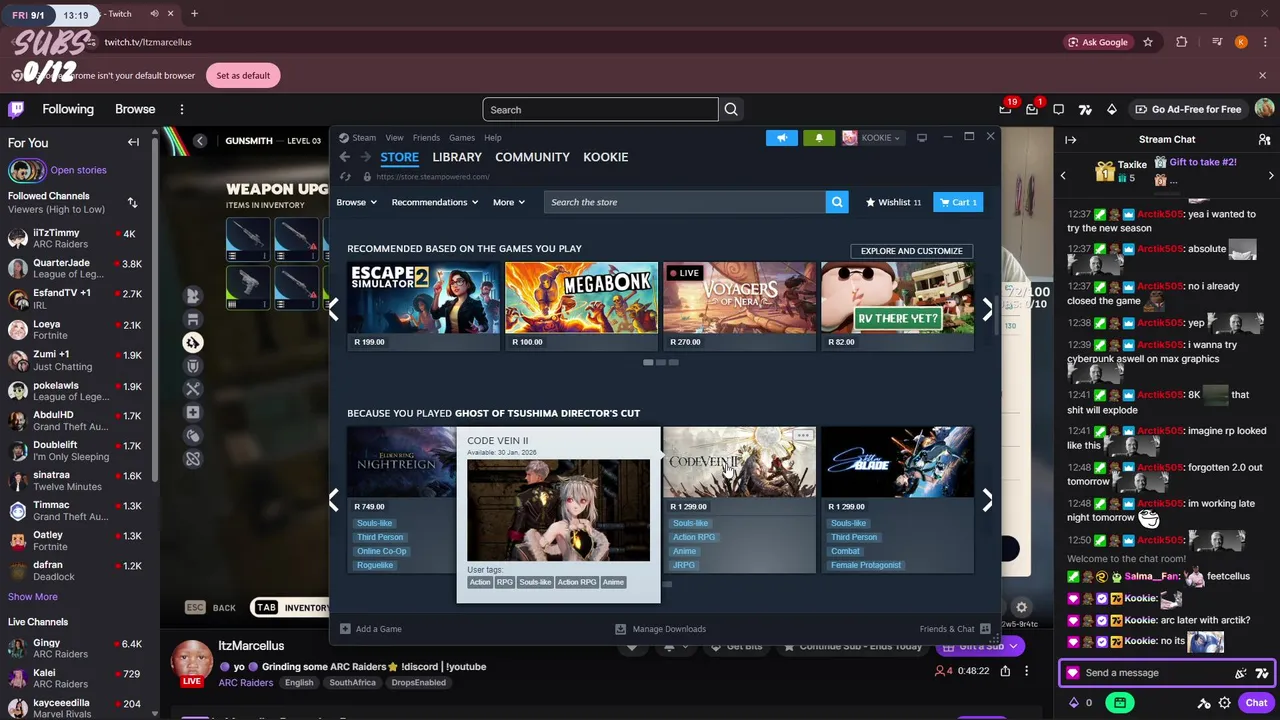Open Twitch user avatar menu
Viewport: 1280px width, 720px height.
point(1264,109)
